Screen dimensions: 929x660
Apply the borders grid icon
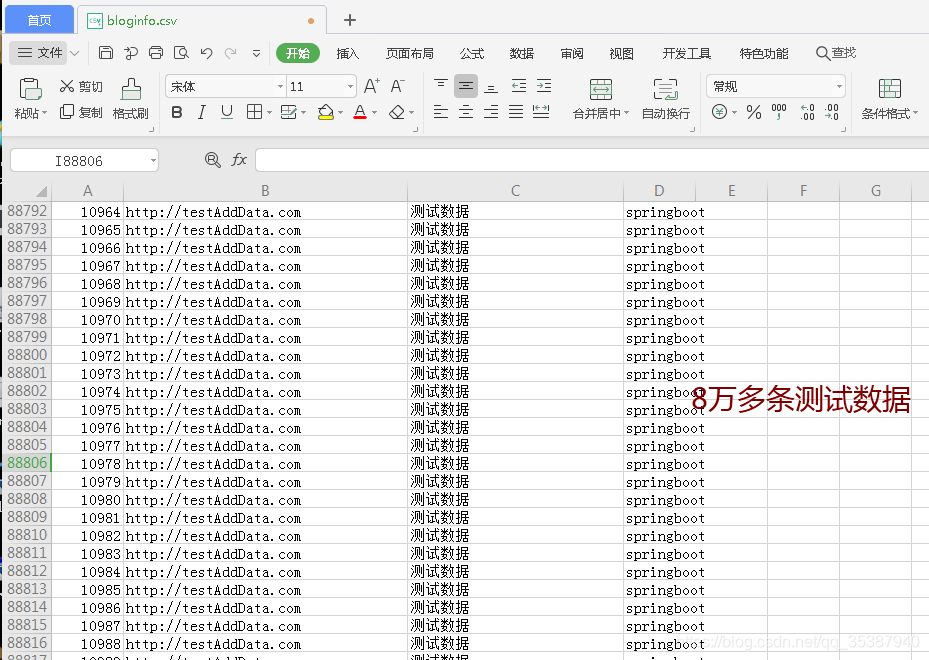(x=254, y=111)
